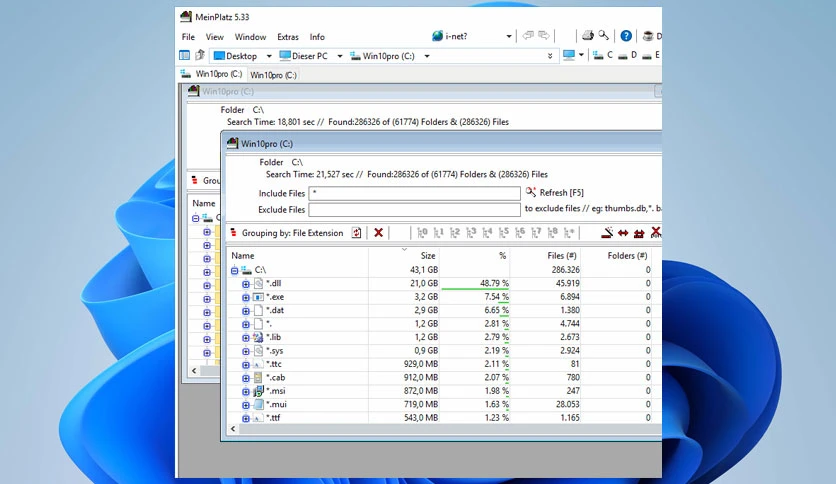This screenshot has height=484, width=836.
Task: Click the red auto-fit columns icon
Action: pos(639,233)
